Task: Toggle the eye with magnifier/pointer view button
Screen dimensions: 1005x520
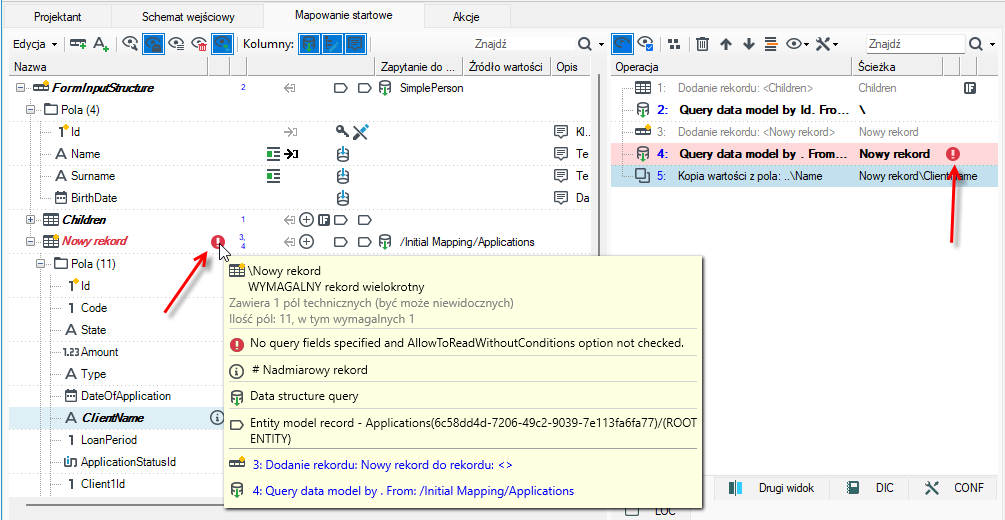Action: click(131, 44)
